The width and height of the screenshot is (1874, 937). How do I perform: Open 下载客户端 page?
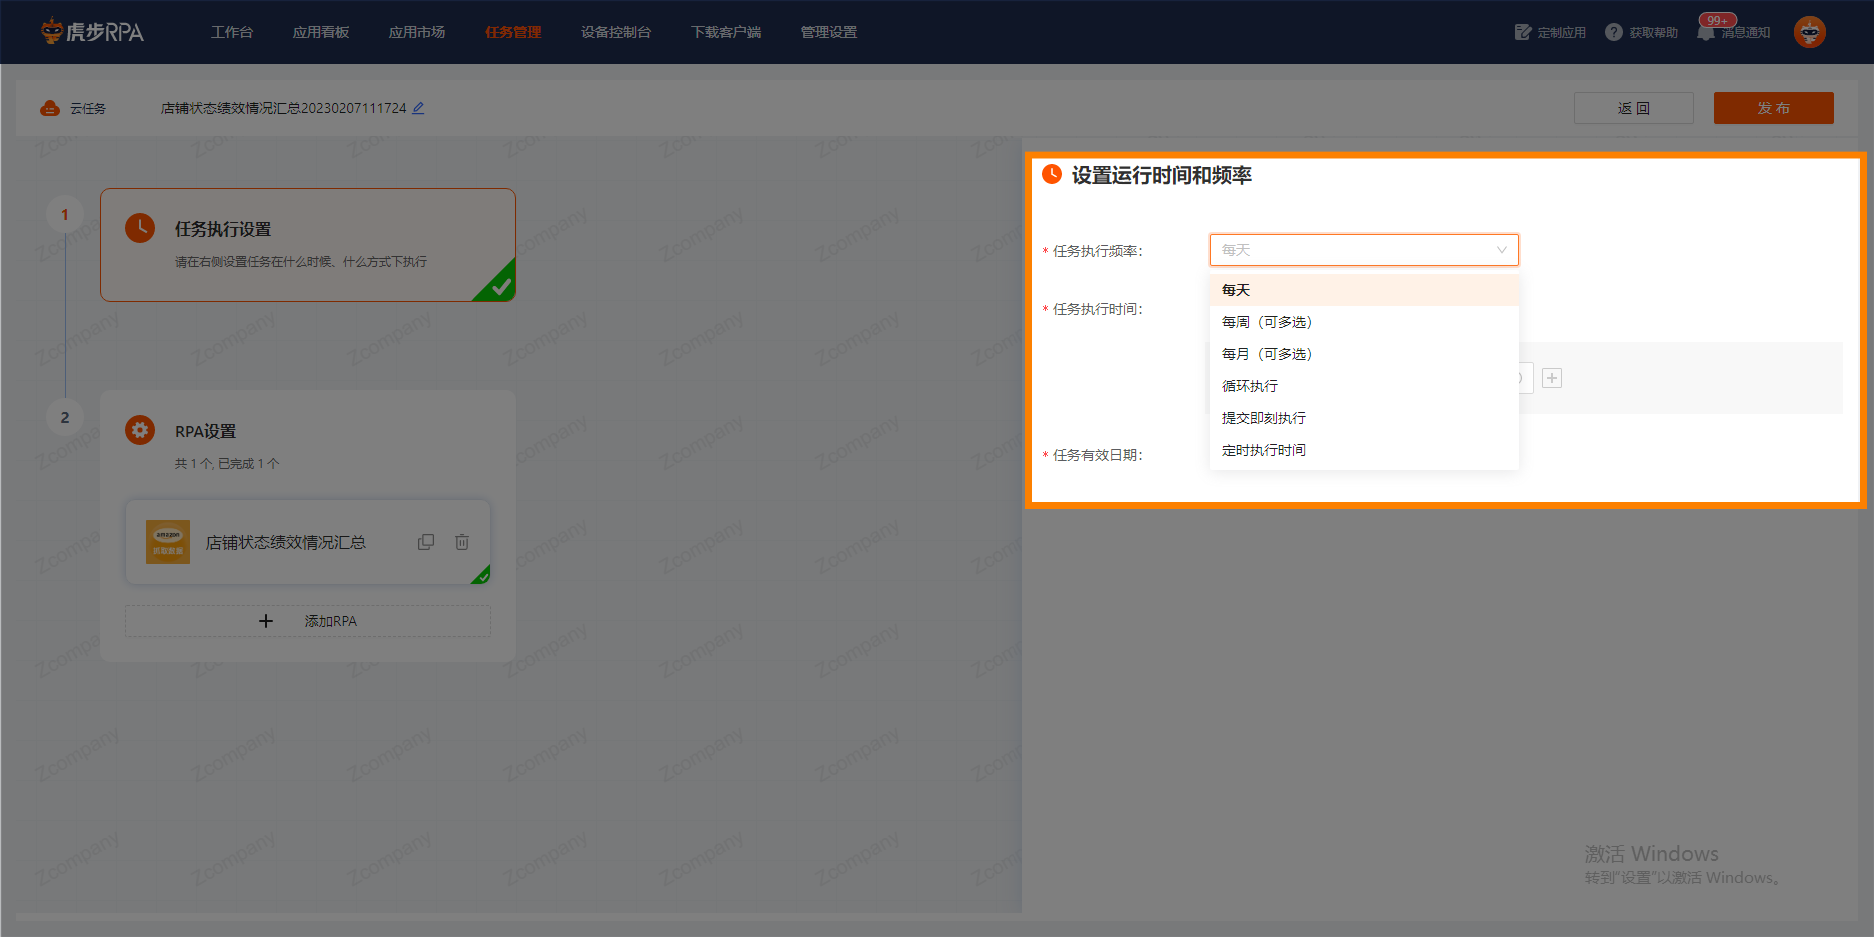(726, 32)
